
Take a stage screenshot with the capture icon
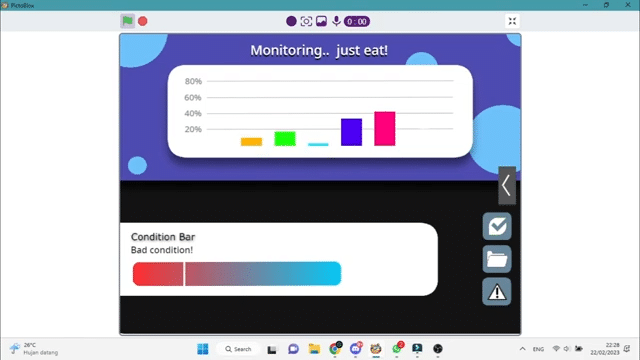point(306,21)
